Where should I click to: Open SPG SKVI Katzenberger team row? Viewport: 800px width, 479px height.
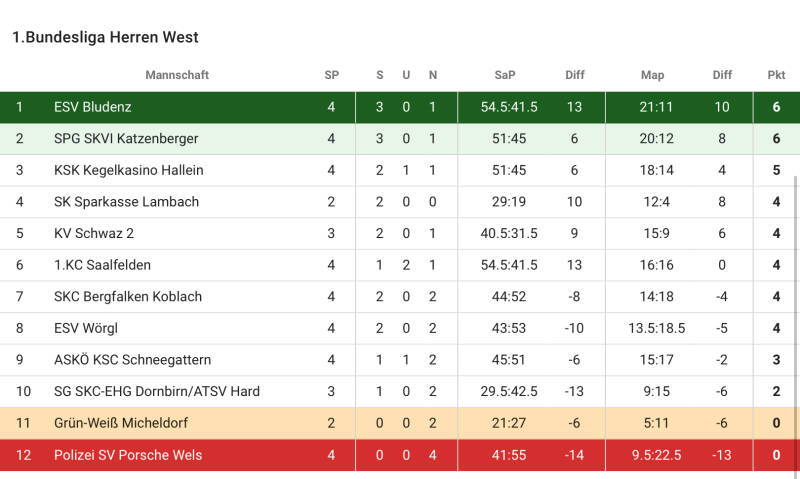point(126,139)
